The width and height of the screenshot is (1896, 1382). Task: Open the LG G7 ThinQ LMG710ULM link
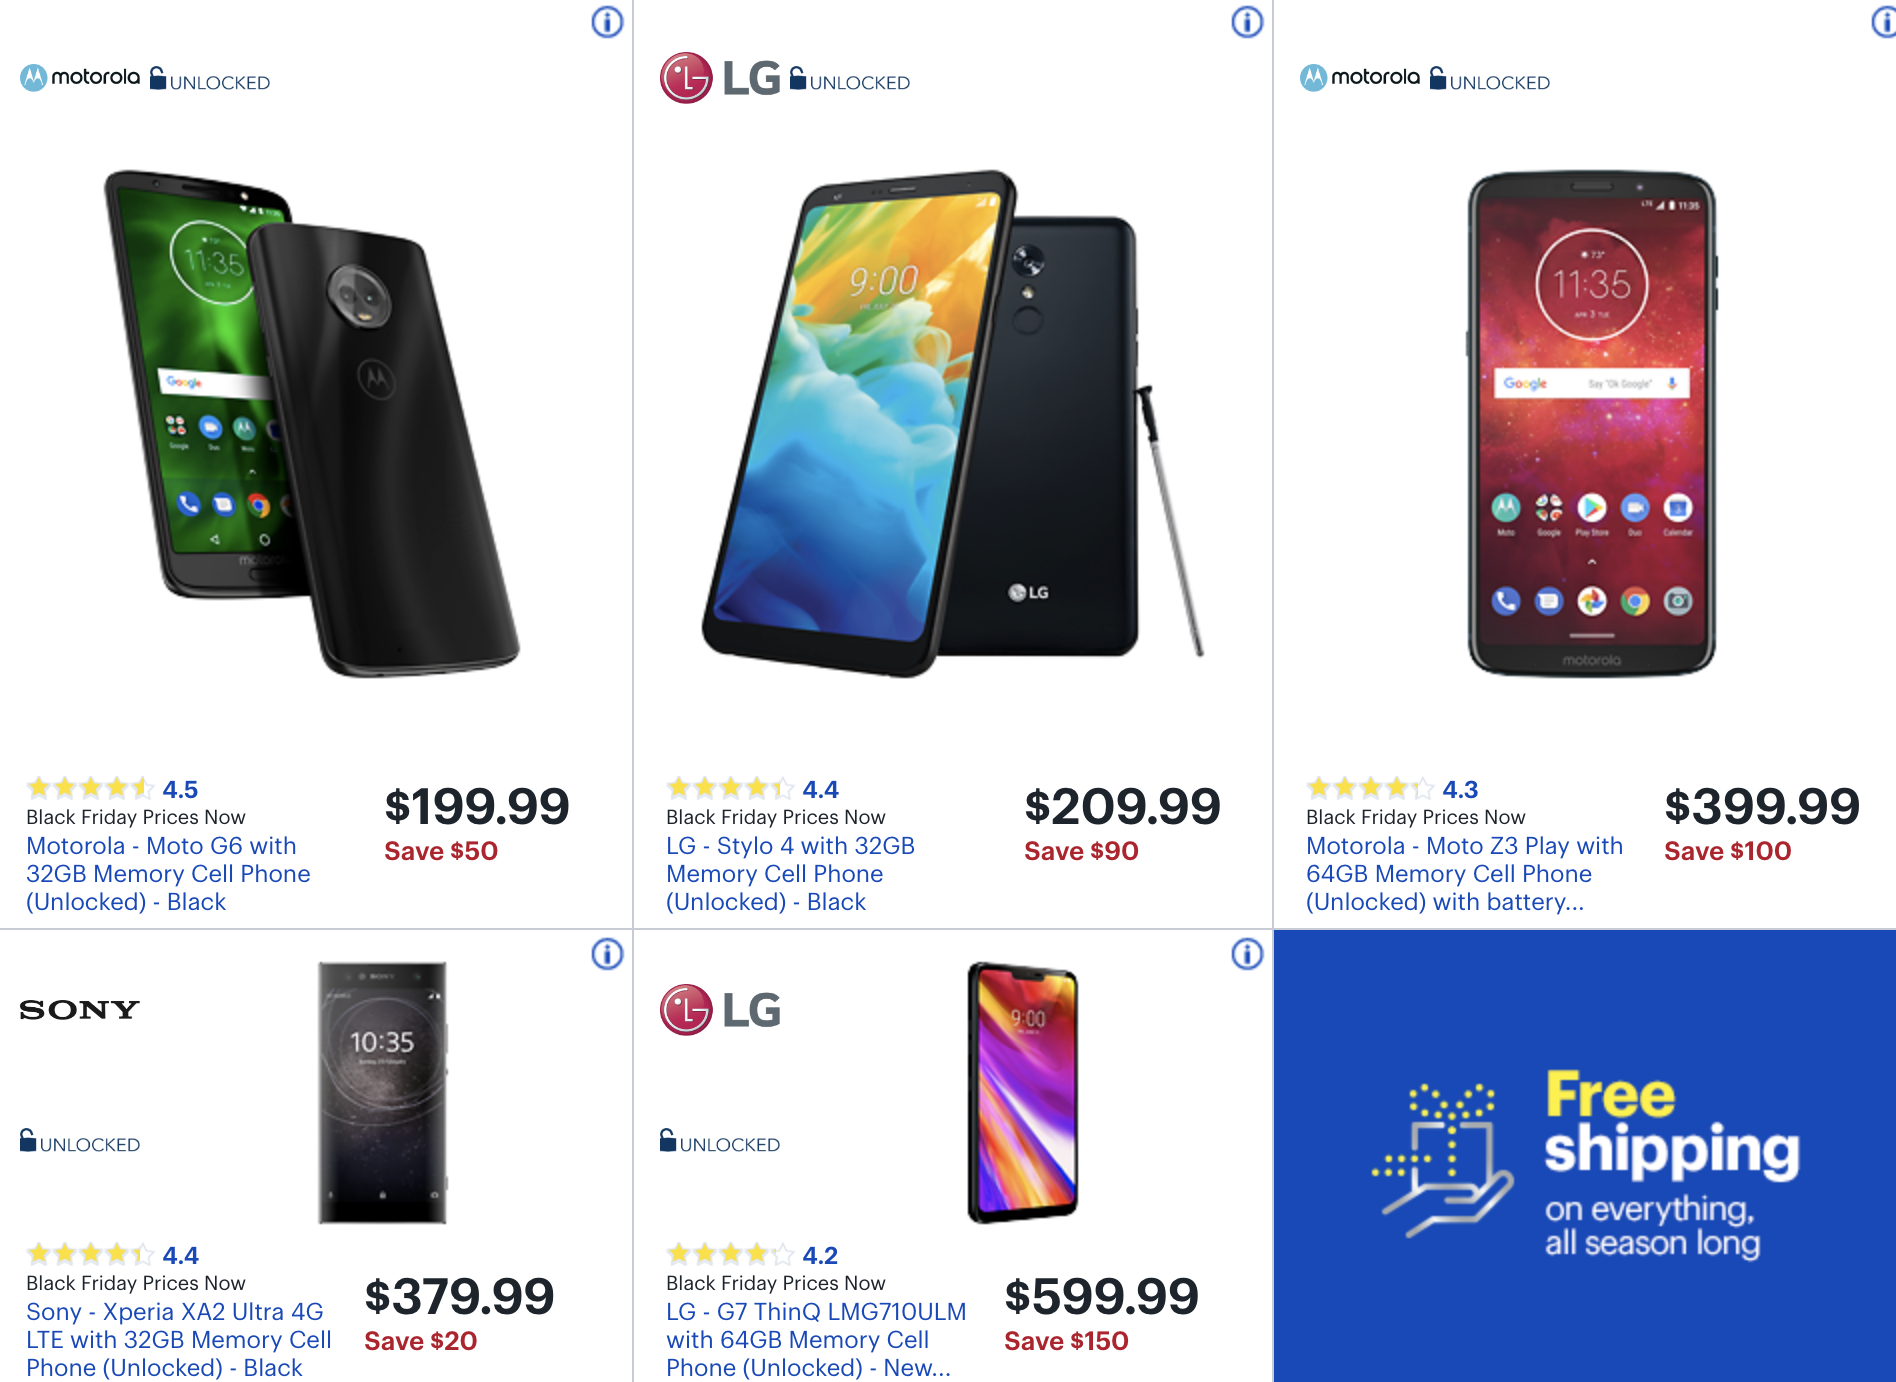click(x=816, y=1340)
